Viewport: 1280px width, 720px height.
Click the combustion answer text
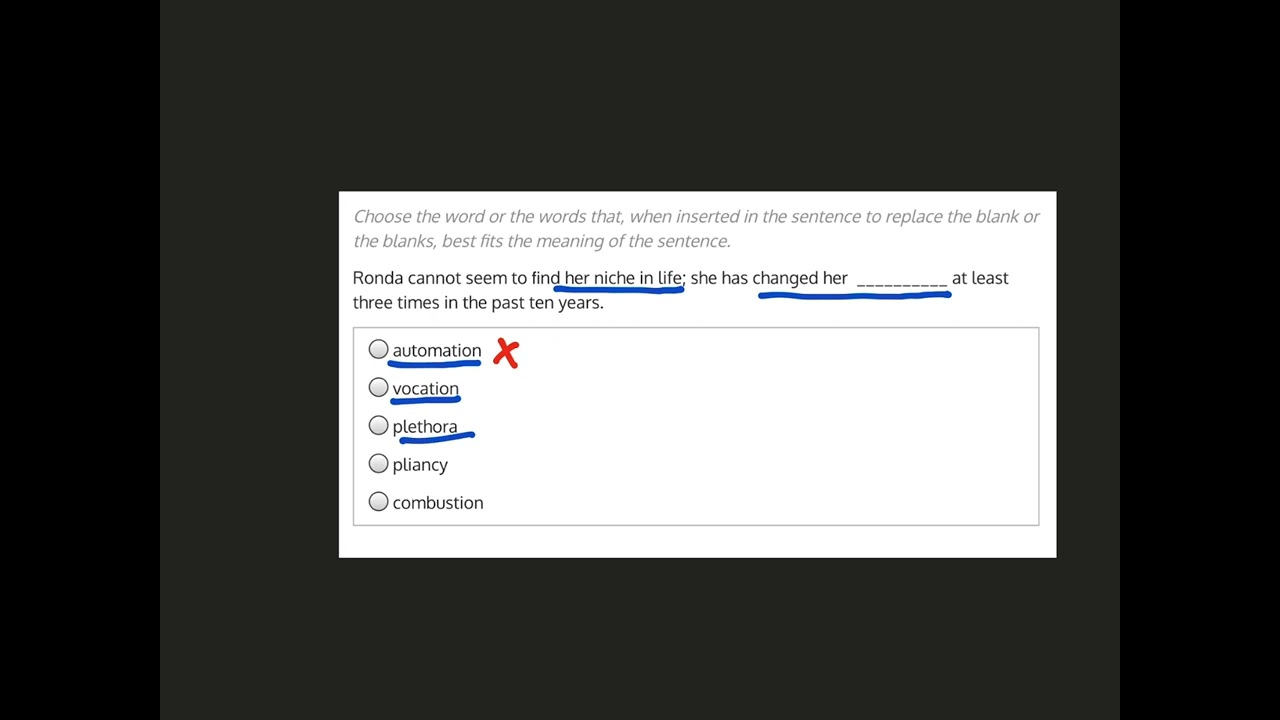437,503
